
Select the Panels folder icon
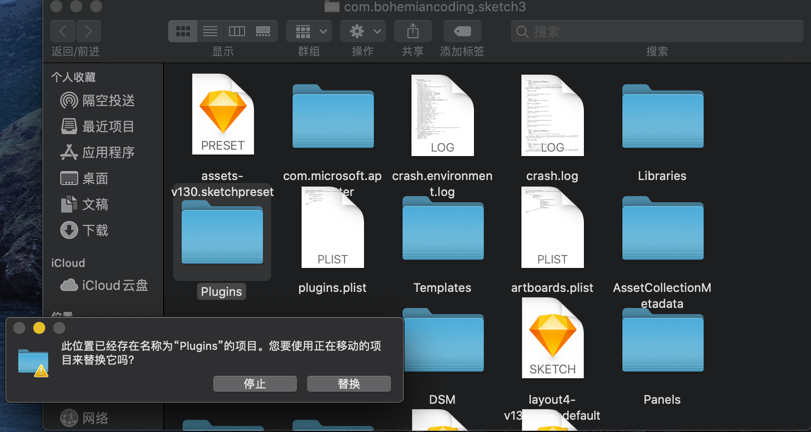coord(663,340)
